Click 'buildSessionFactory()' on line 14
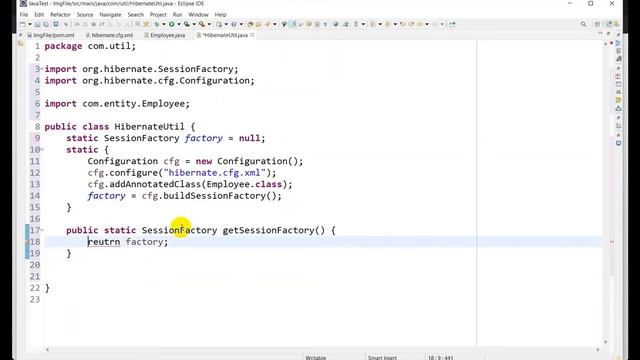 pos(220,196)
